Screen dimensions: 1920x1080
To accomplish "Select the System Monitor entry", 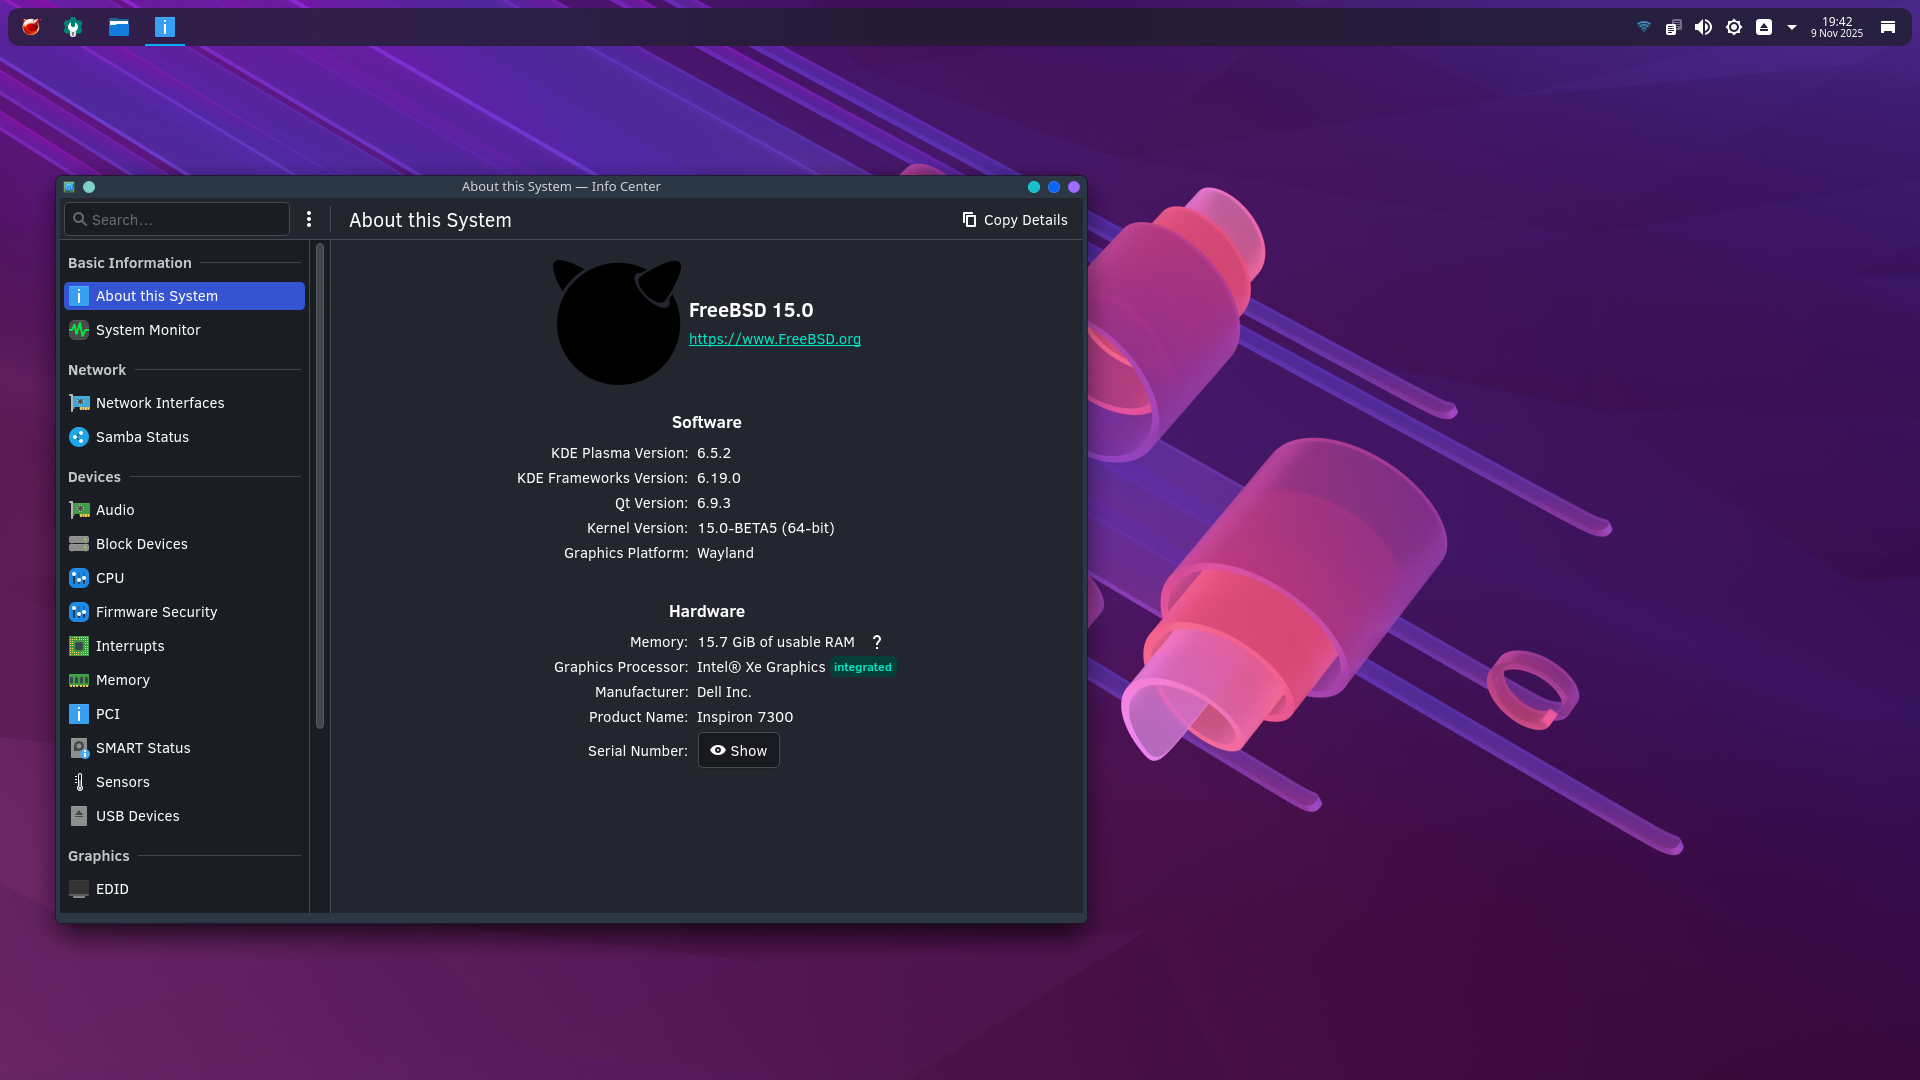I will coord(148,330).
